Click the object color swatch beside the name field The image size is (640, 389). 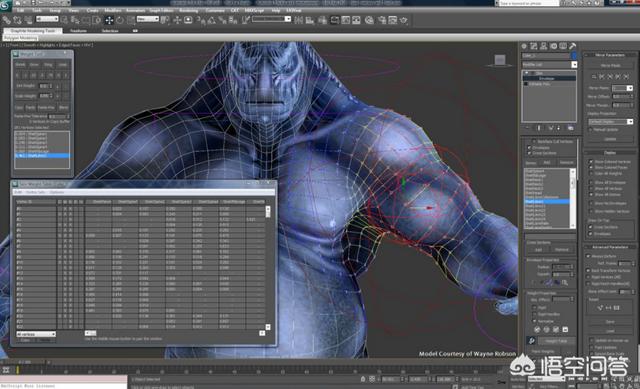coord(574,56)
